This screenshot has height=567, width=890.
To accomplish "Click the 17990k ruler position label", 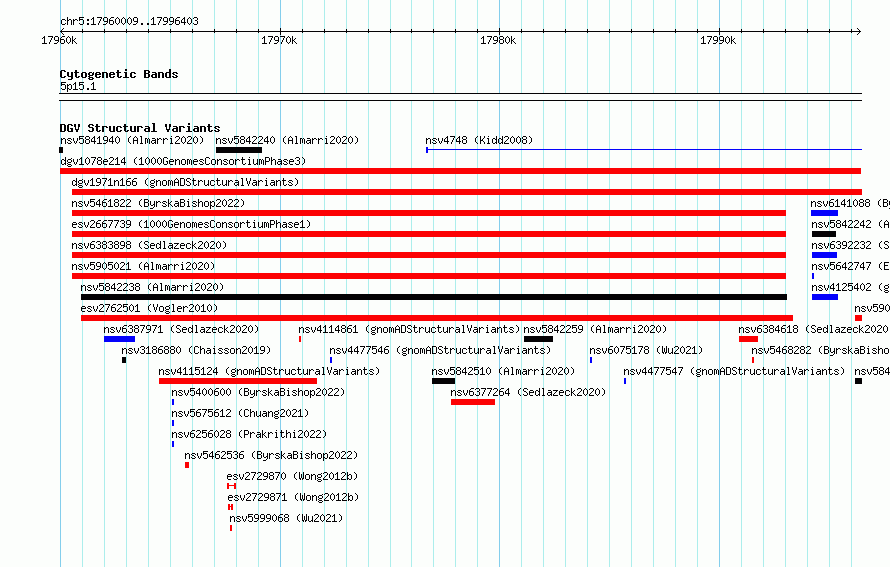I will 718,40.
